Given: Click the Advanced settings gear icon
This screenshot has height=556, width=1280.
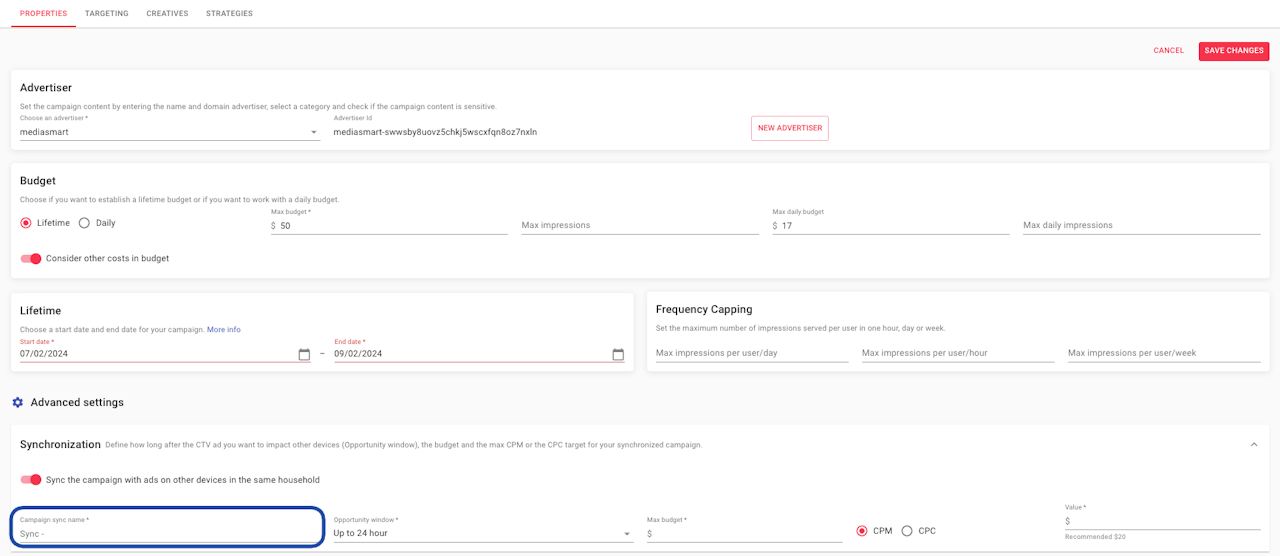Looking at the screenshot, I should point(17,402).
